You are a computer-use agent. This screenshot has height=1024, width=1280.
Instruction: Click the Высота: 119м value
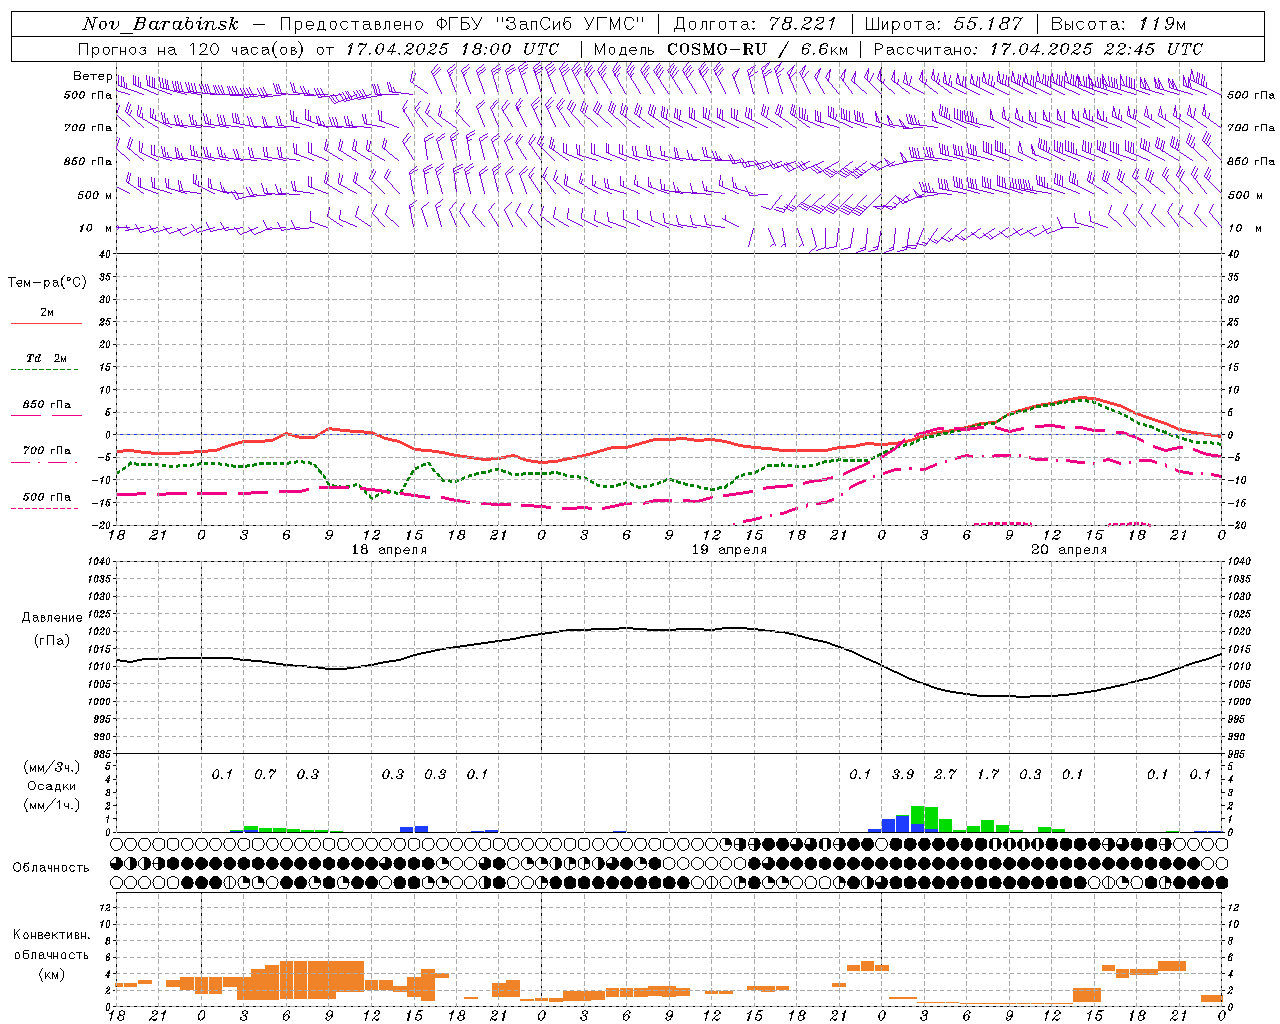click(x=1118, y=24)
